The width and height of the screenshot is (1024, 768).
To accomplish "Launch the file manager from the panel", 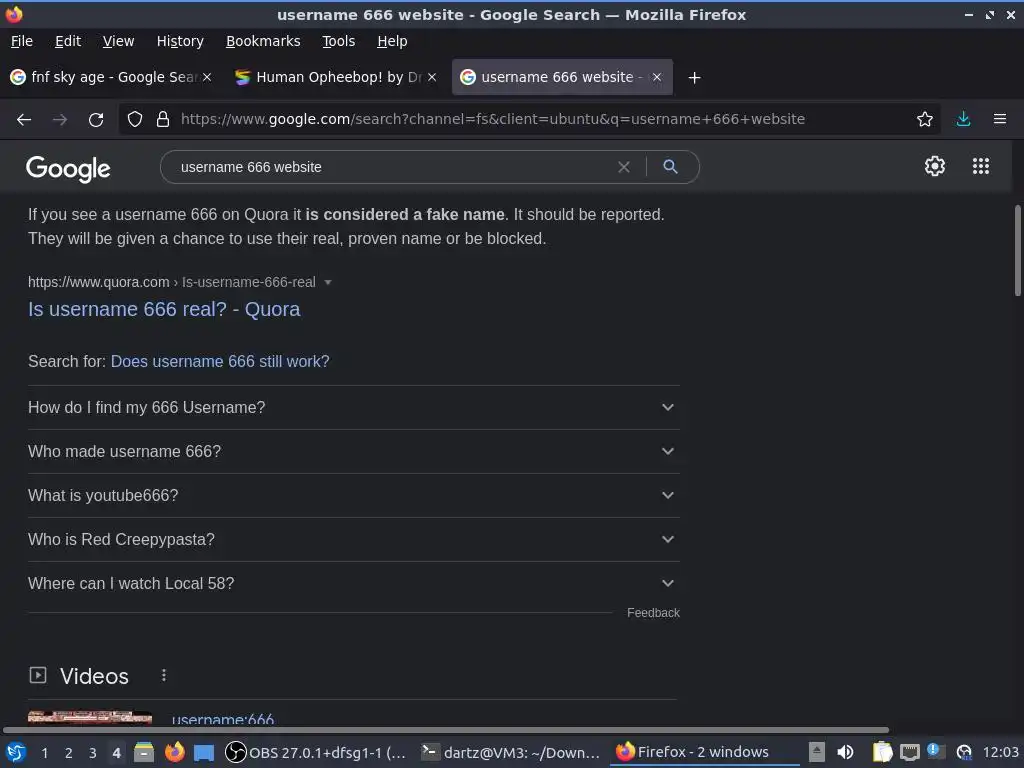I will point(144,752).
